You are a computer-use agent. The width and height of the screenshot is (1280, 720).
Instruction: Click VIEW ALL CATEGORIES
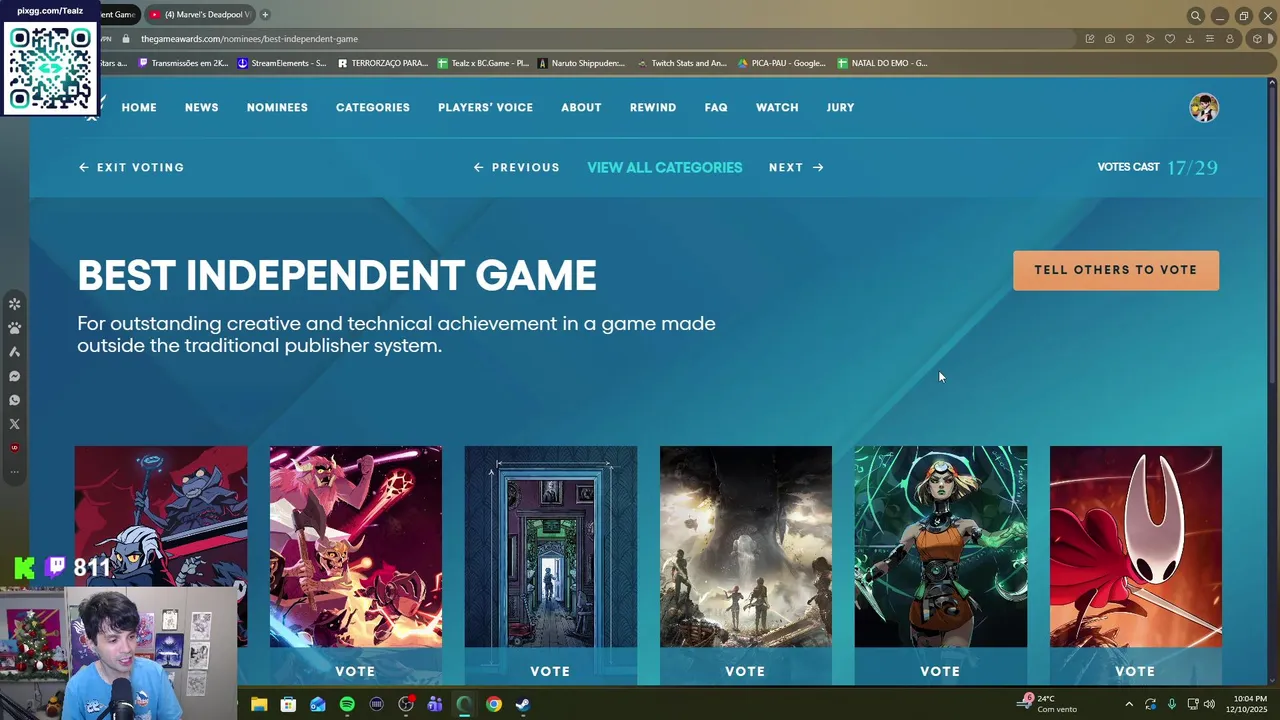tap(665, 167)
